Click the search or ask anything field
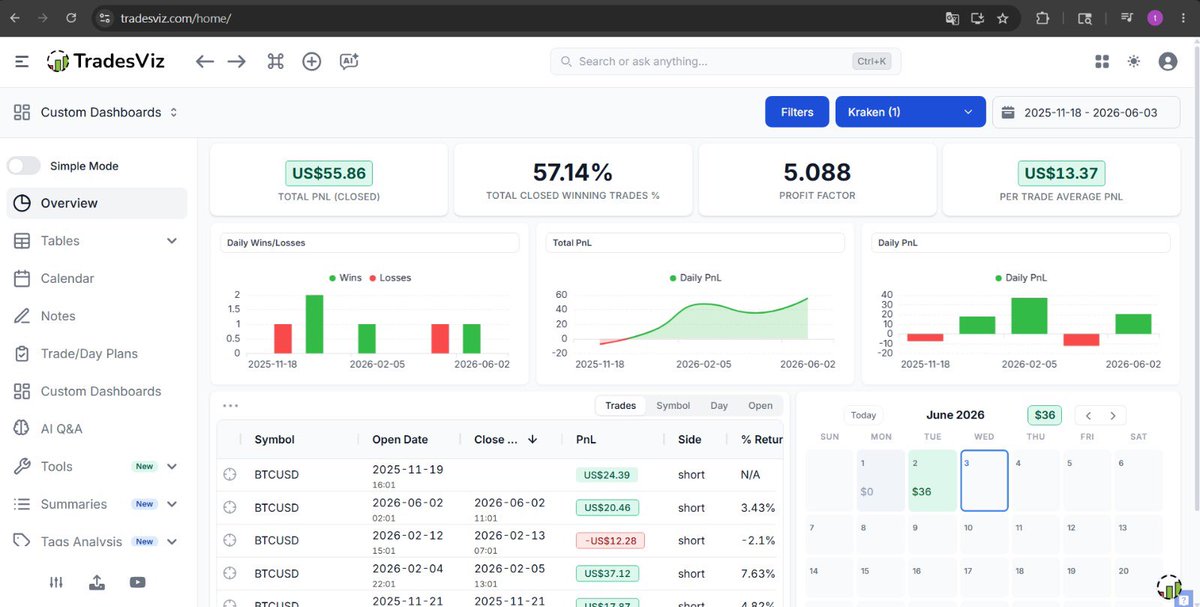Viewport: 1200px width, 607px height. click(x=725, y=61)
